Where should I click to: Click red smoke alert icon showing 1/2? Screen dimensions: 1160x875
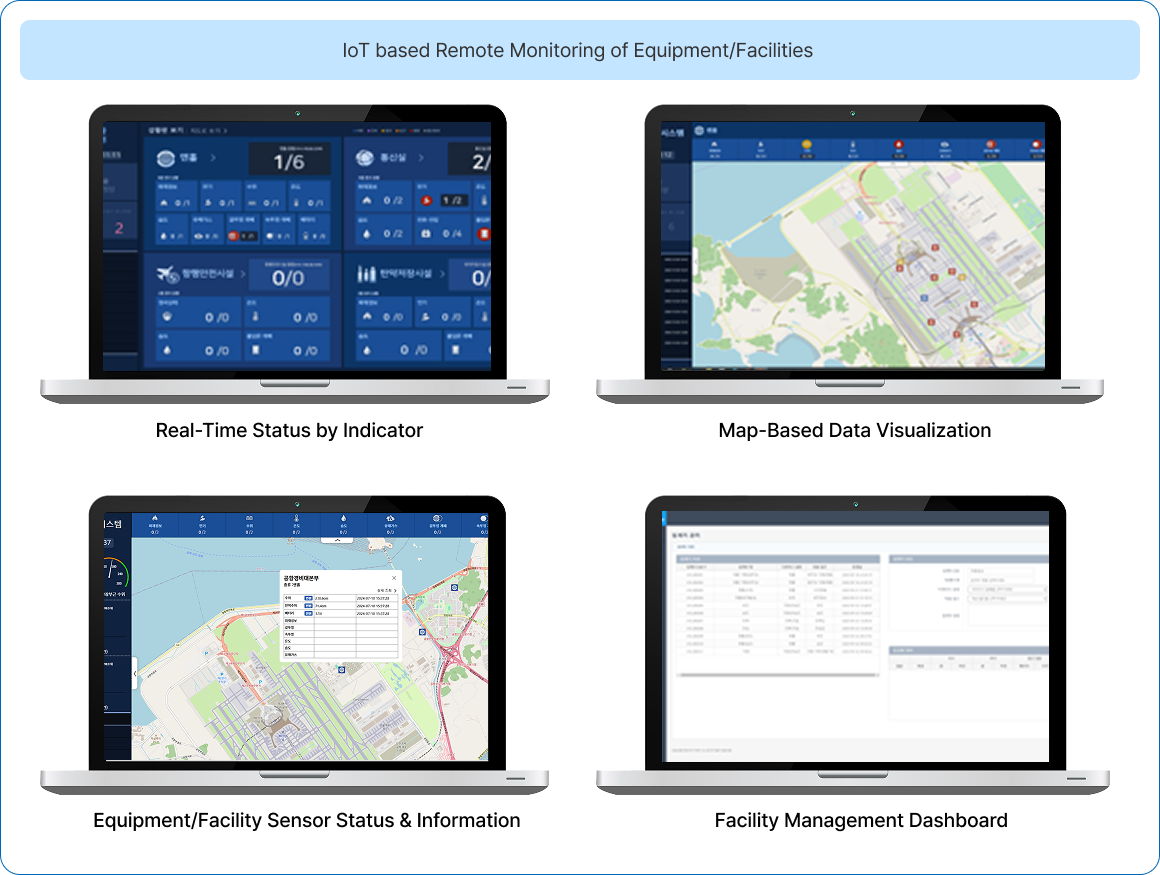click(x=426, y=200)
